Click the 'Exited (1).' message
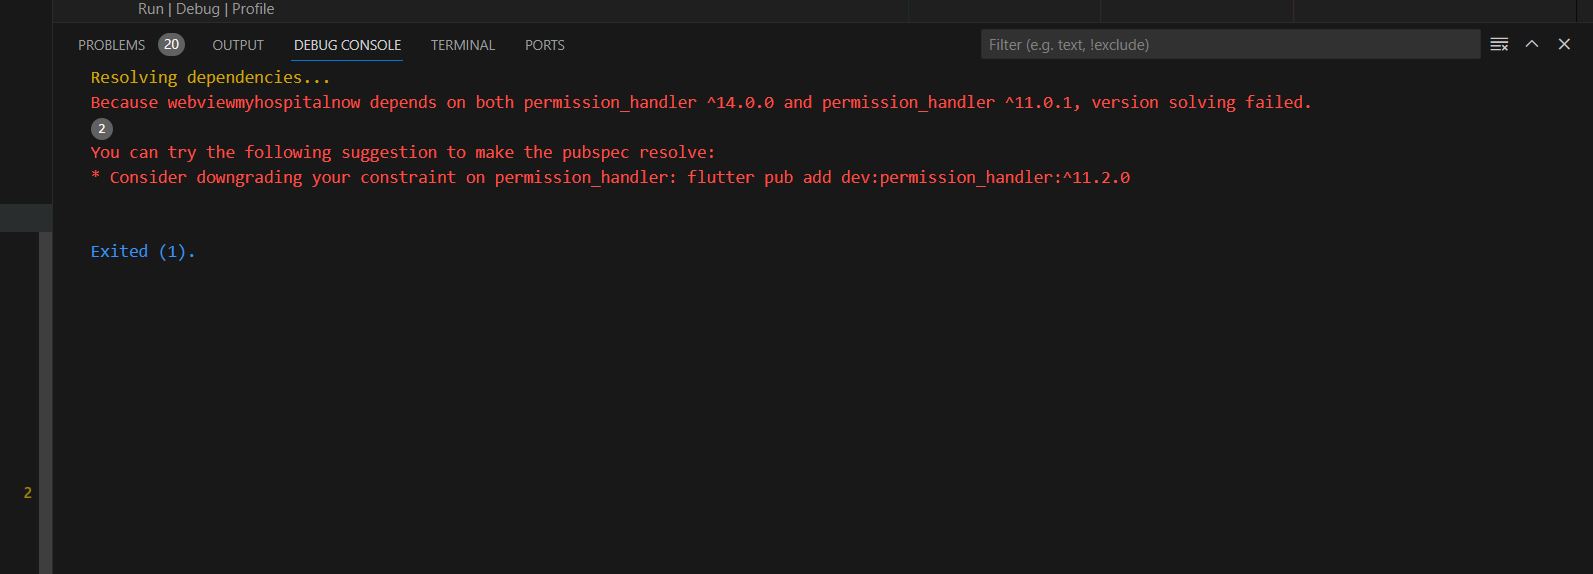 (143, 251)
